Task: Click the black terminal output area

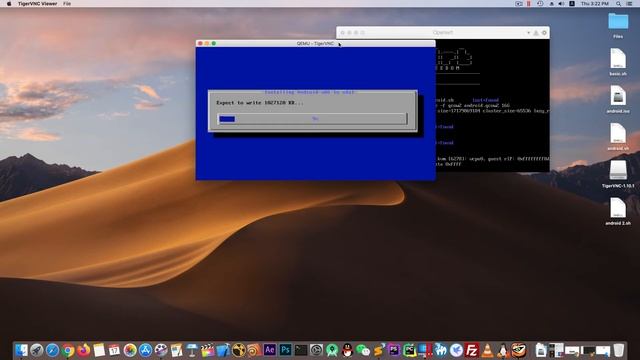Action: (492, 105)
